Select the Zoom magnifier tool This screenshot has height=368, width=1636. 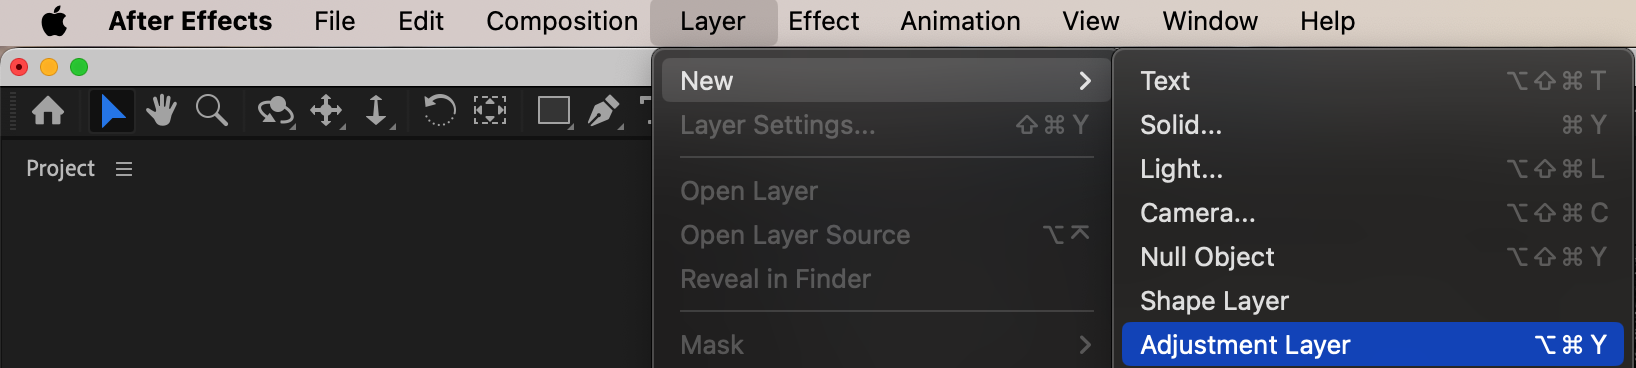click(x=211, y=110)
